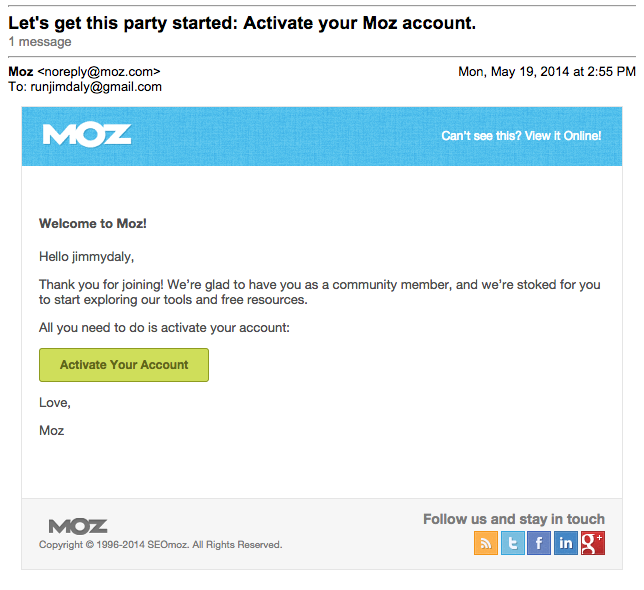Screen dimensions: 644x590
Task: Open the LinkedIn icon
Action: point(566,543)
